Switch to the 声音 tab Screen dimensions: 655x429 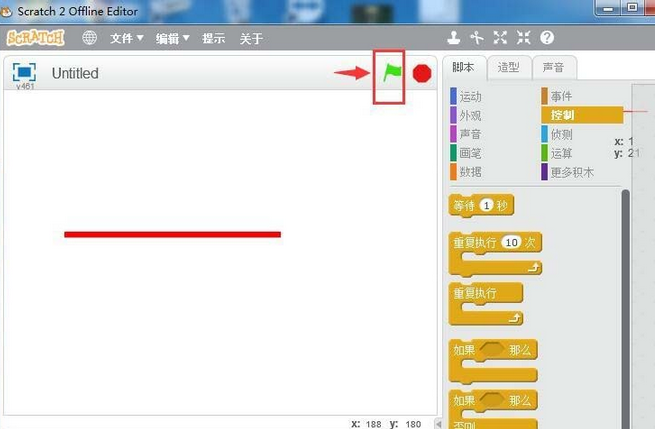(x=552, y=67)
